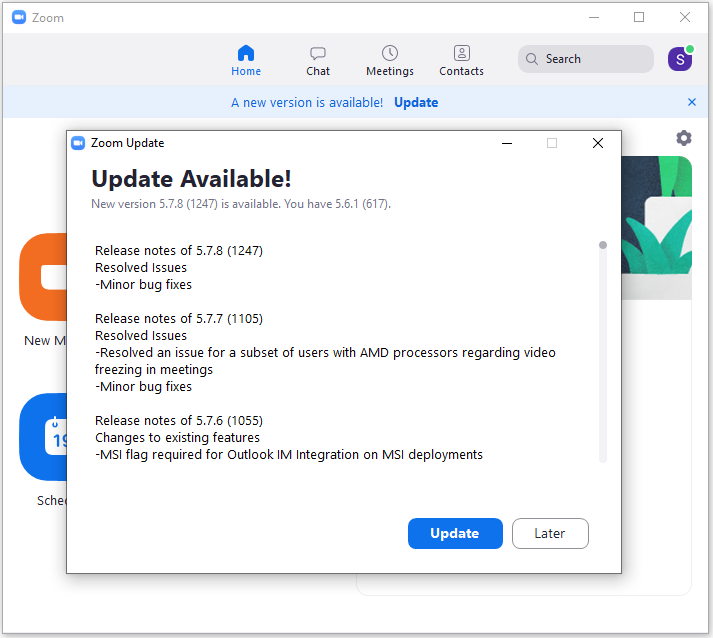The height and width of the screenshot is (638, 713).
Task: Click the blue Schedule calendar icon
Action: coord(43,437)
